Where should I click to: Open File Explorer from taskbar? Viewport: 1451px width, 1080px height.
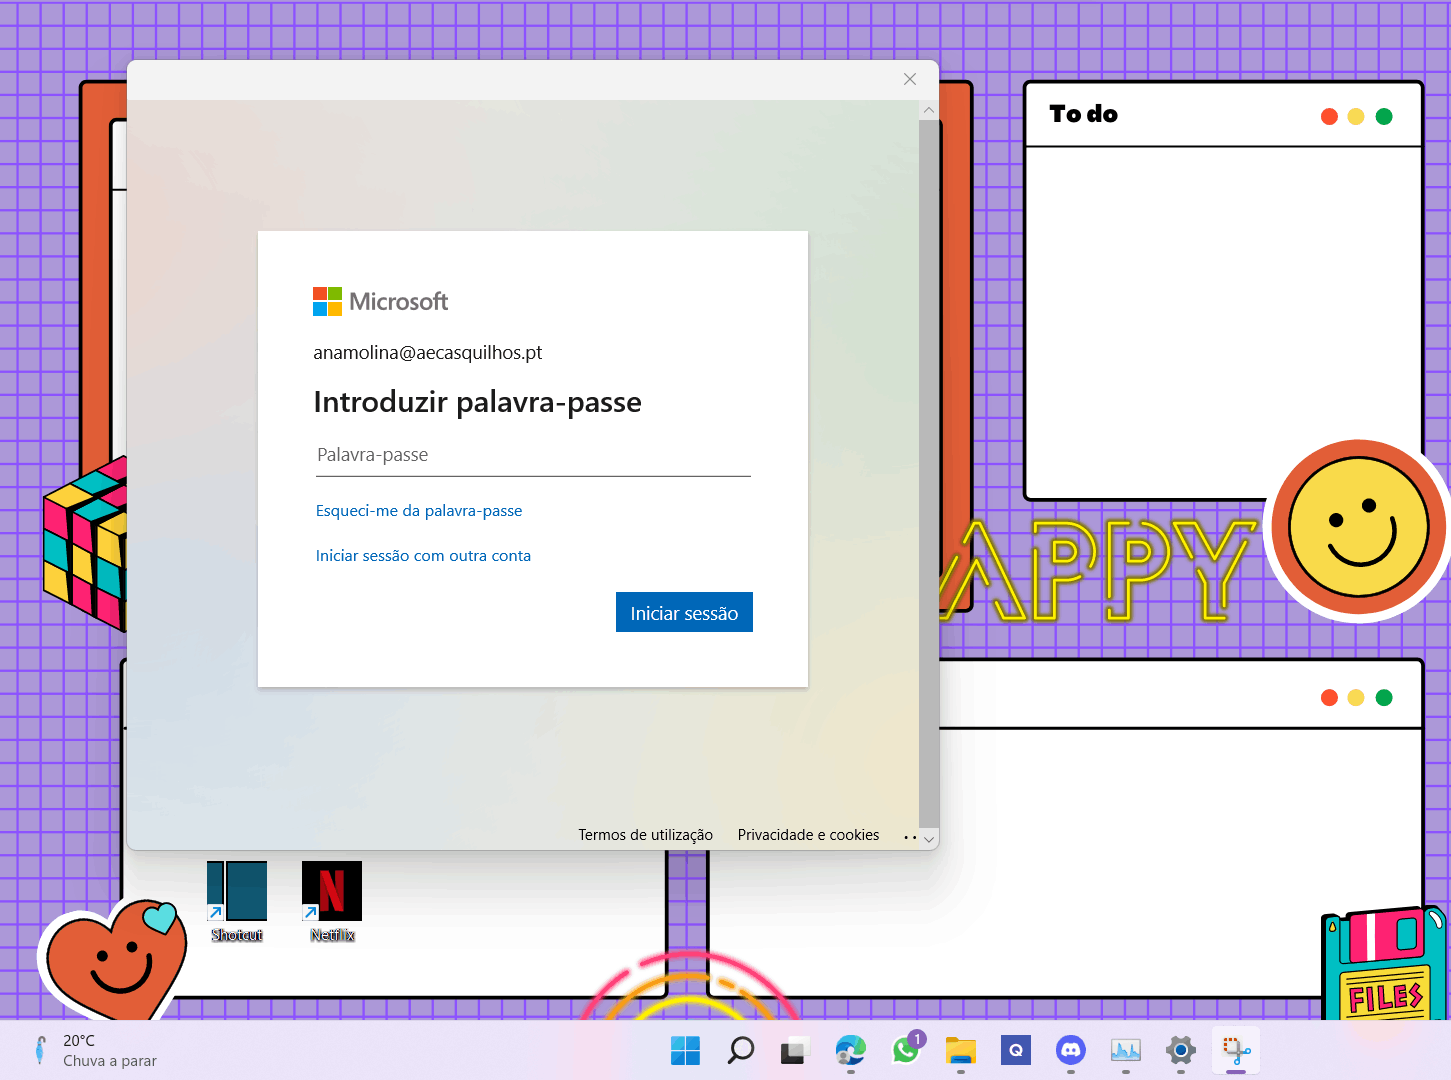(x=960, y=1050)
